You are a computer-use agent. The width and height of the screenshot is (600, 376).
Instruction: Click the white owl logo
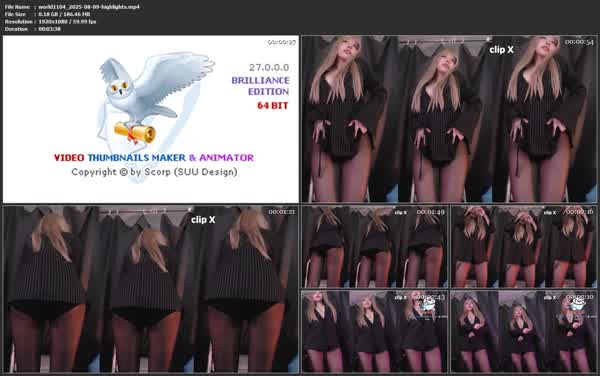tap(153, 99)
